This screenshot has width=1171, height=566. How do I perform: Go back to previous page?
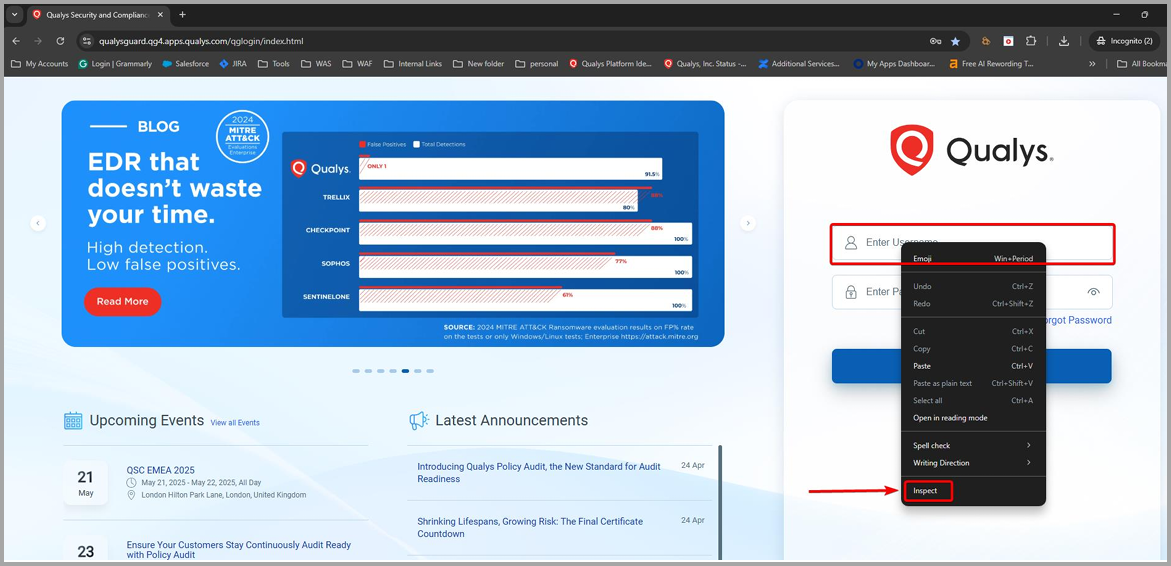(16, 41)
